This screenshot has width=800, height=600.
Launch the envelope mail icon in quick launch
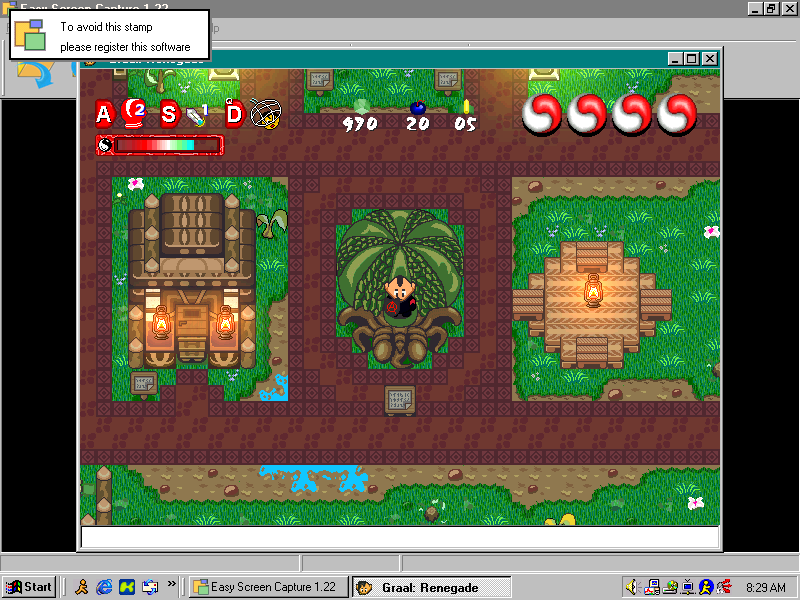click(150, 587)
